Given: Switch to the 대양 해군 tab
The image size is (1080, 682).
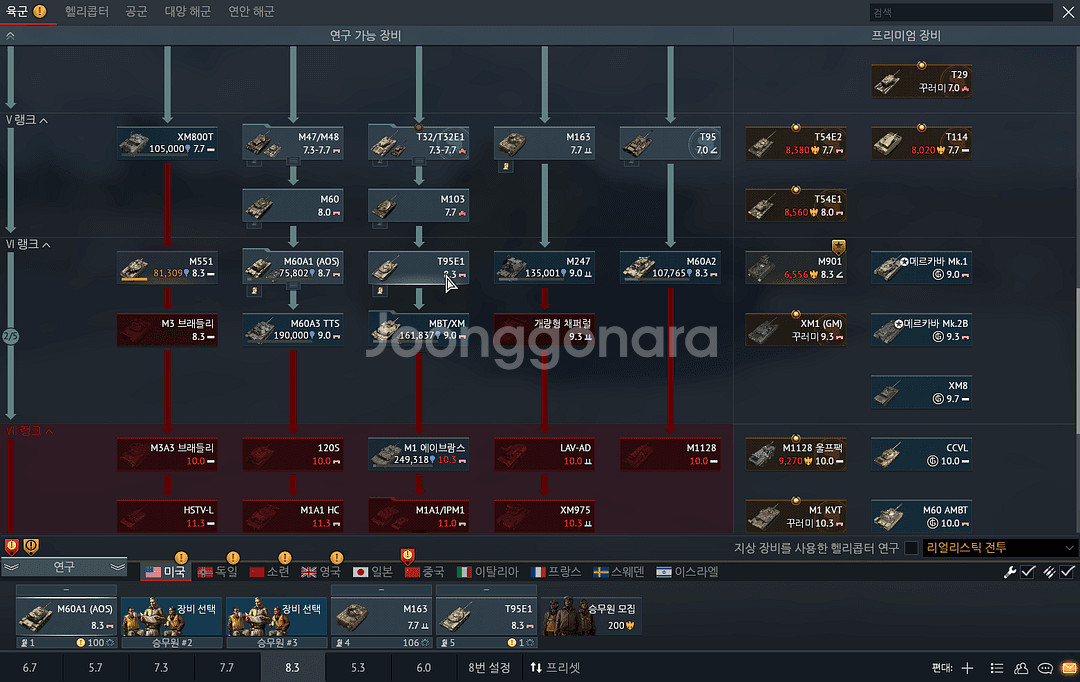Looking at the screenshot, I should coord(187,12).
